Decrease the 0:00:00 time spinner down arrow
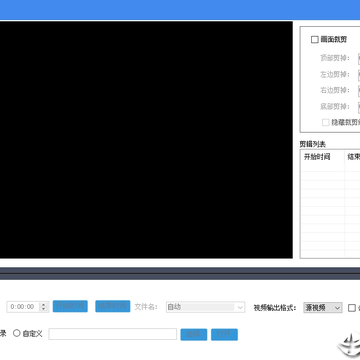 pyautogui.click(x=43, y=309)
